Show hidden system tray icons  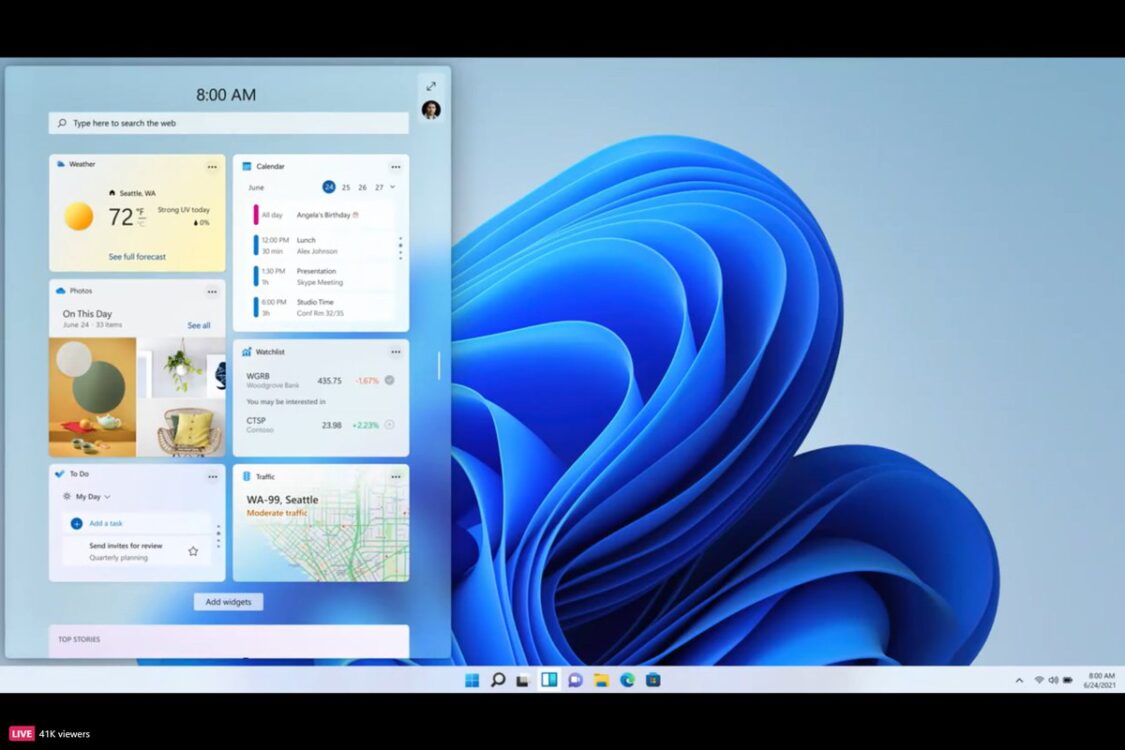click(1019, 680)
